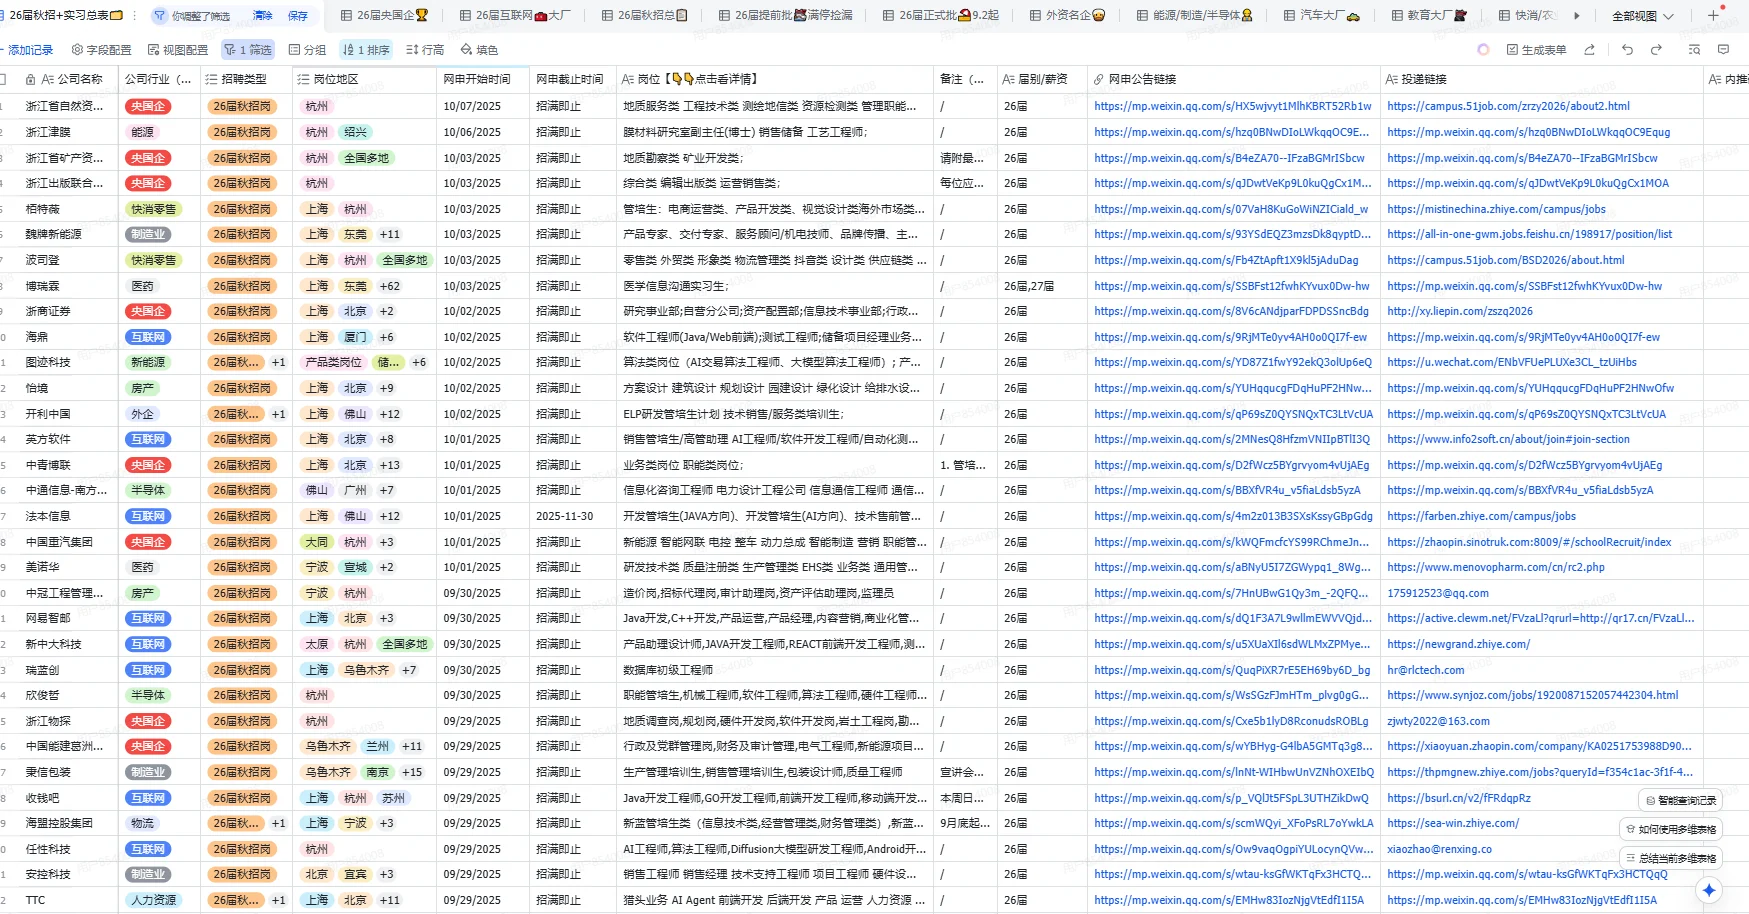The image size is (1749, 914).
Task: Click 智能查询记录 suggestion
Action: [x=1680, y=800]
